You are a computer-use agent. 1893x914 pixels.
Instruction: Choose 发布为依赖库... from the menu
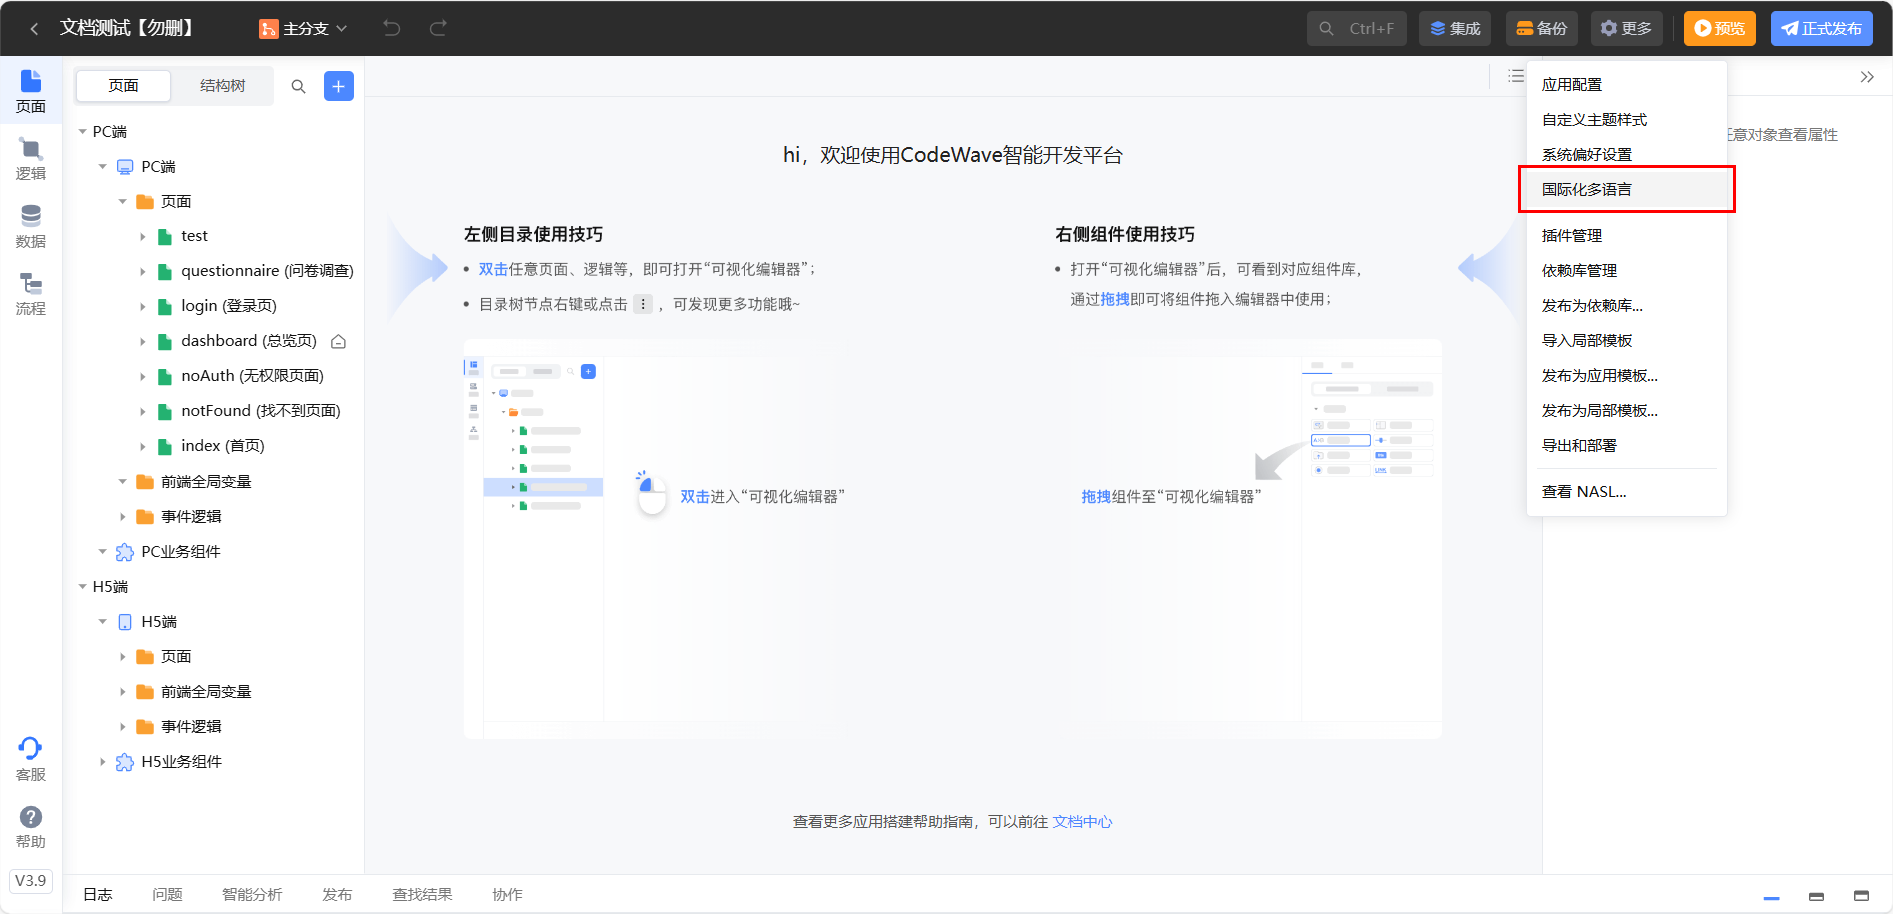[x=1627, y=306]
